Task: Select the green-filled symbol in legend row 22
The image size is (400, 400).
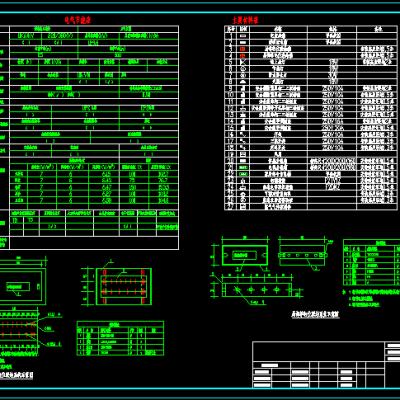Action: [243, 174]
